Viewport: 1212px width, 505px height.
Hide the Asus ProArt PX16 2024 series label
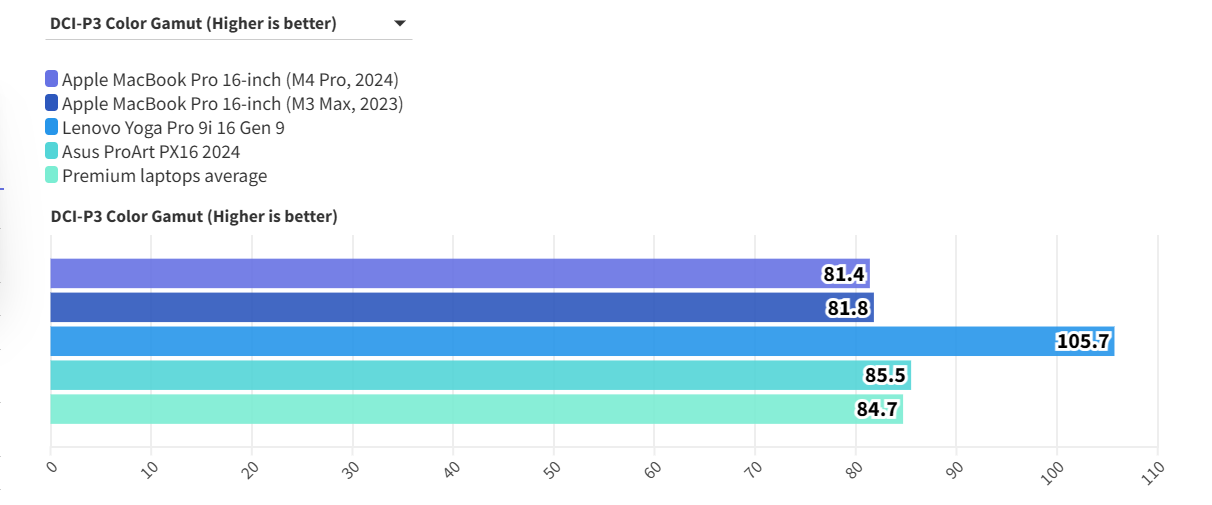click(151, 152)
